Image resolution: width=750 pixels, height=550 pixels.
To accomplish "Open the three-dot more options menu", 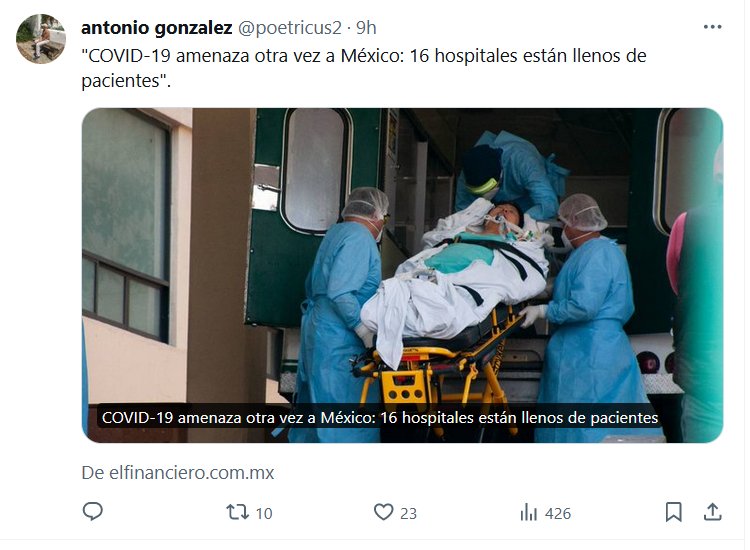I will tap(712, 27).
